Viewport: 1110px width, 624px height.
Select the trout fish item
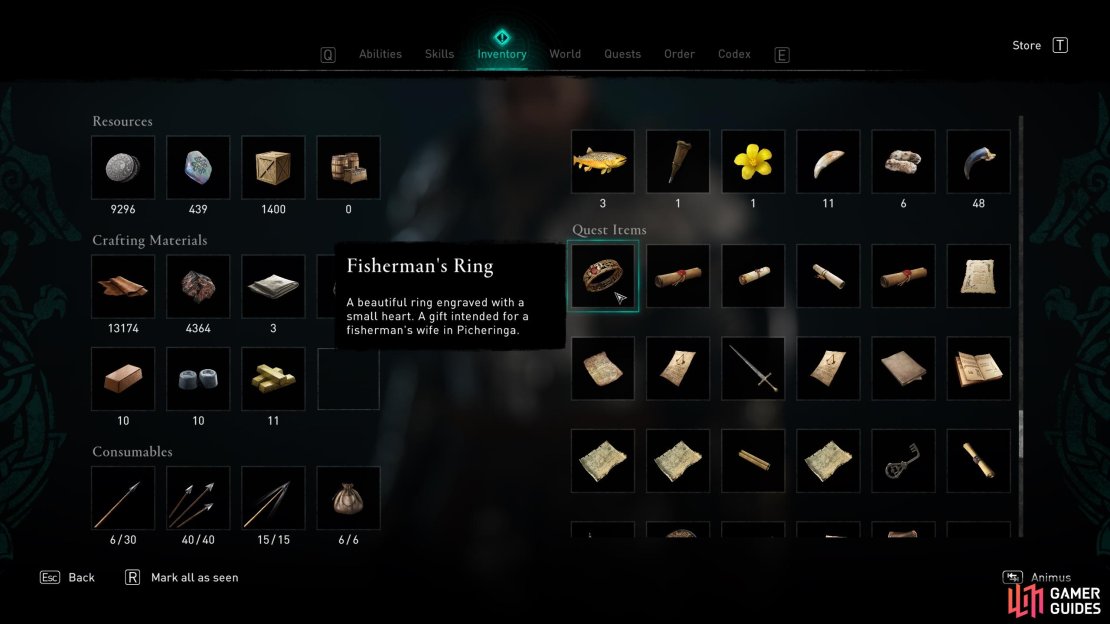coord(603,161)
